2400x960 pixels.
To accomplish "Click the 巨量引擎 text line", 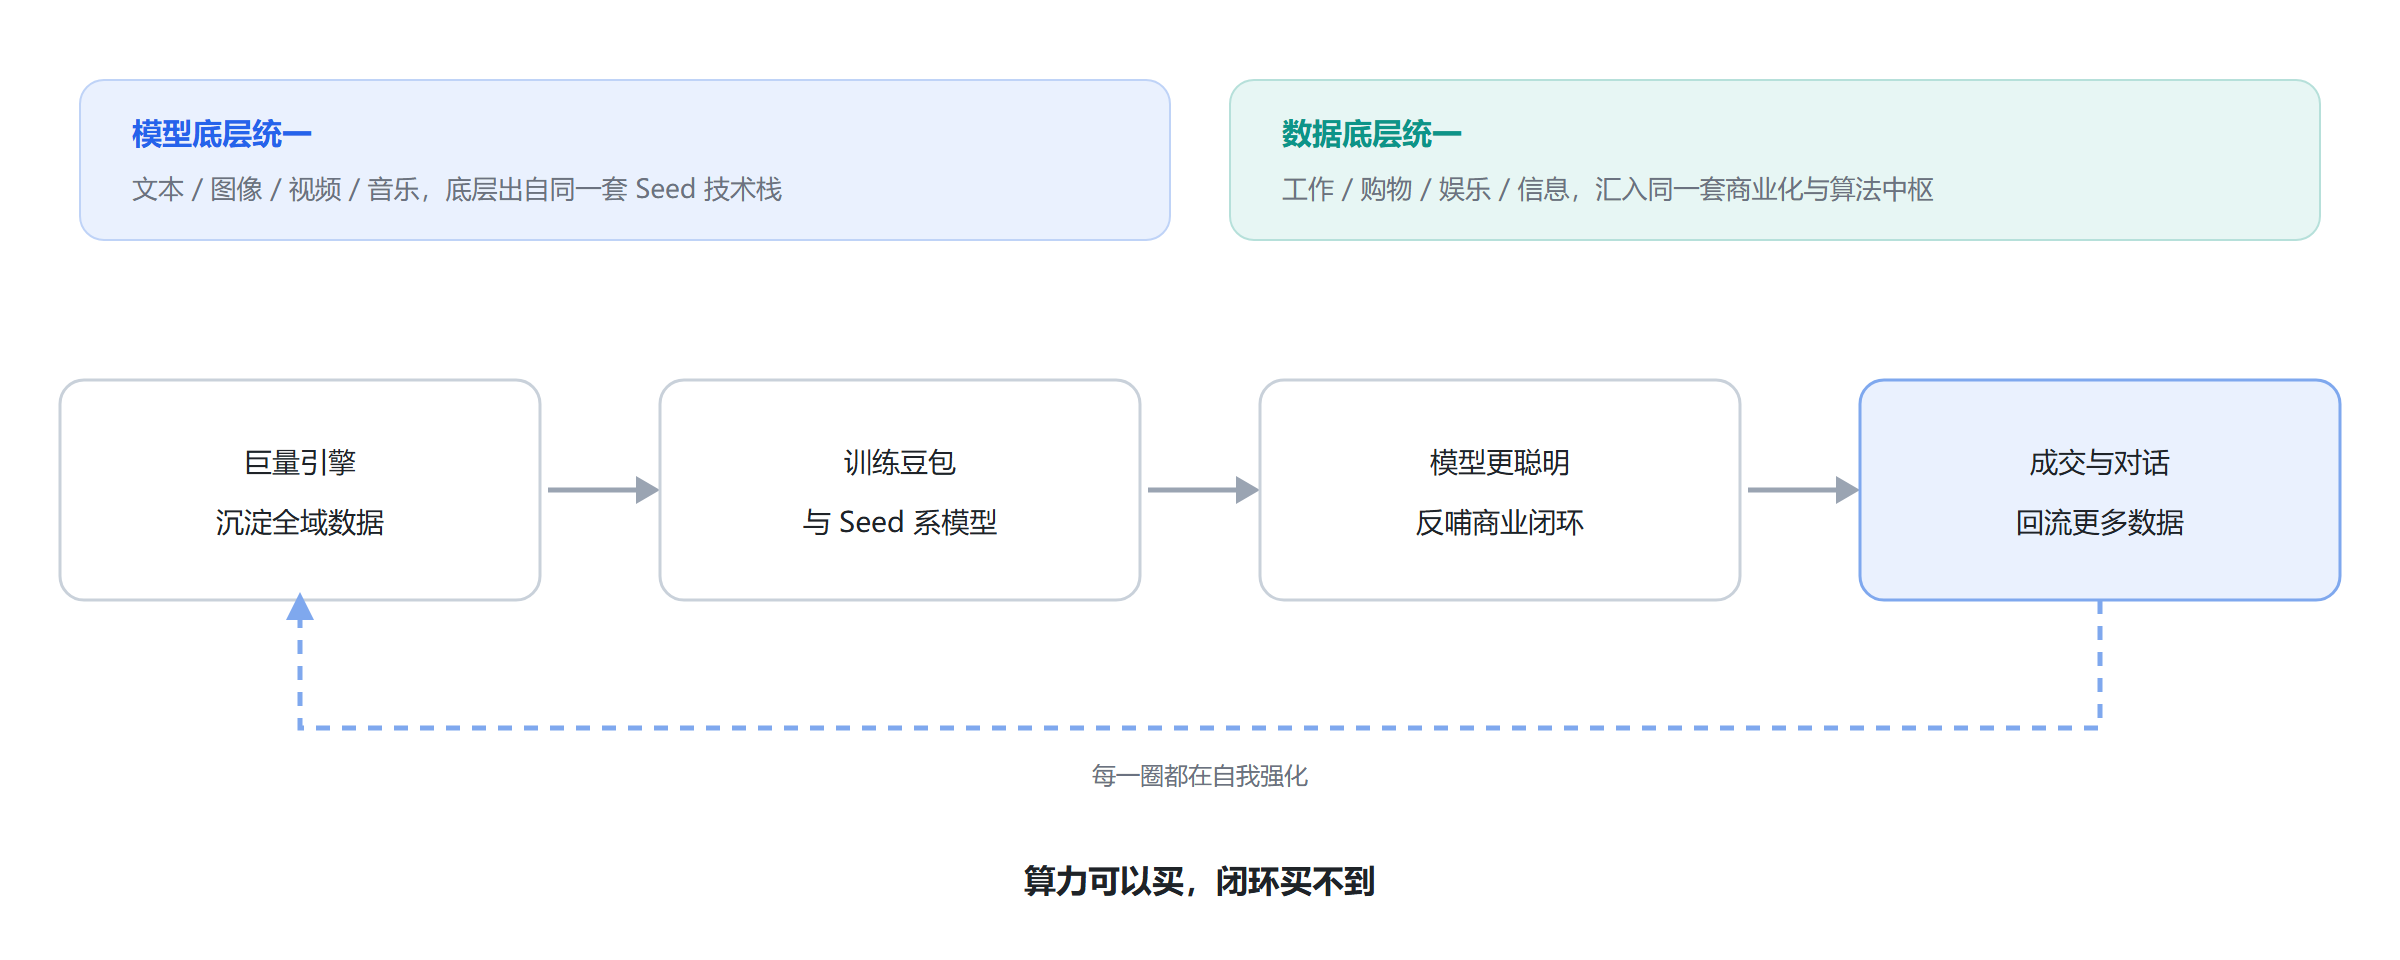I will [300, 462].
